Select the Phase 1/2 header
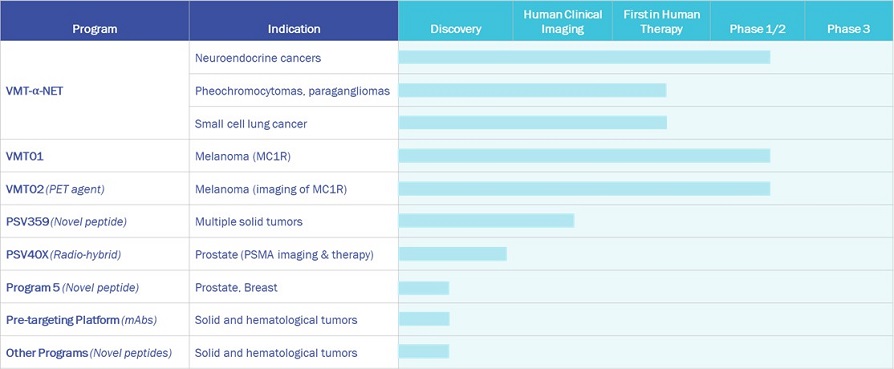The width and height of the screenshot is (894, 369). (x=758, y=29)
